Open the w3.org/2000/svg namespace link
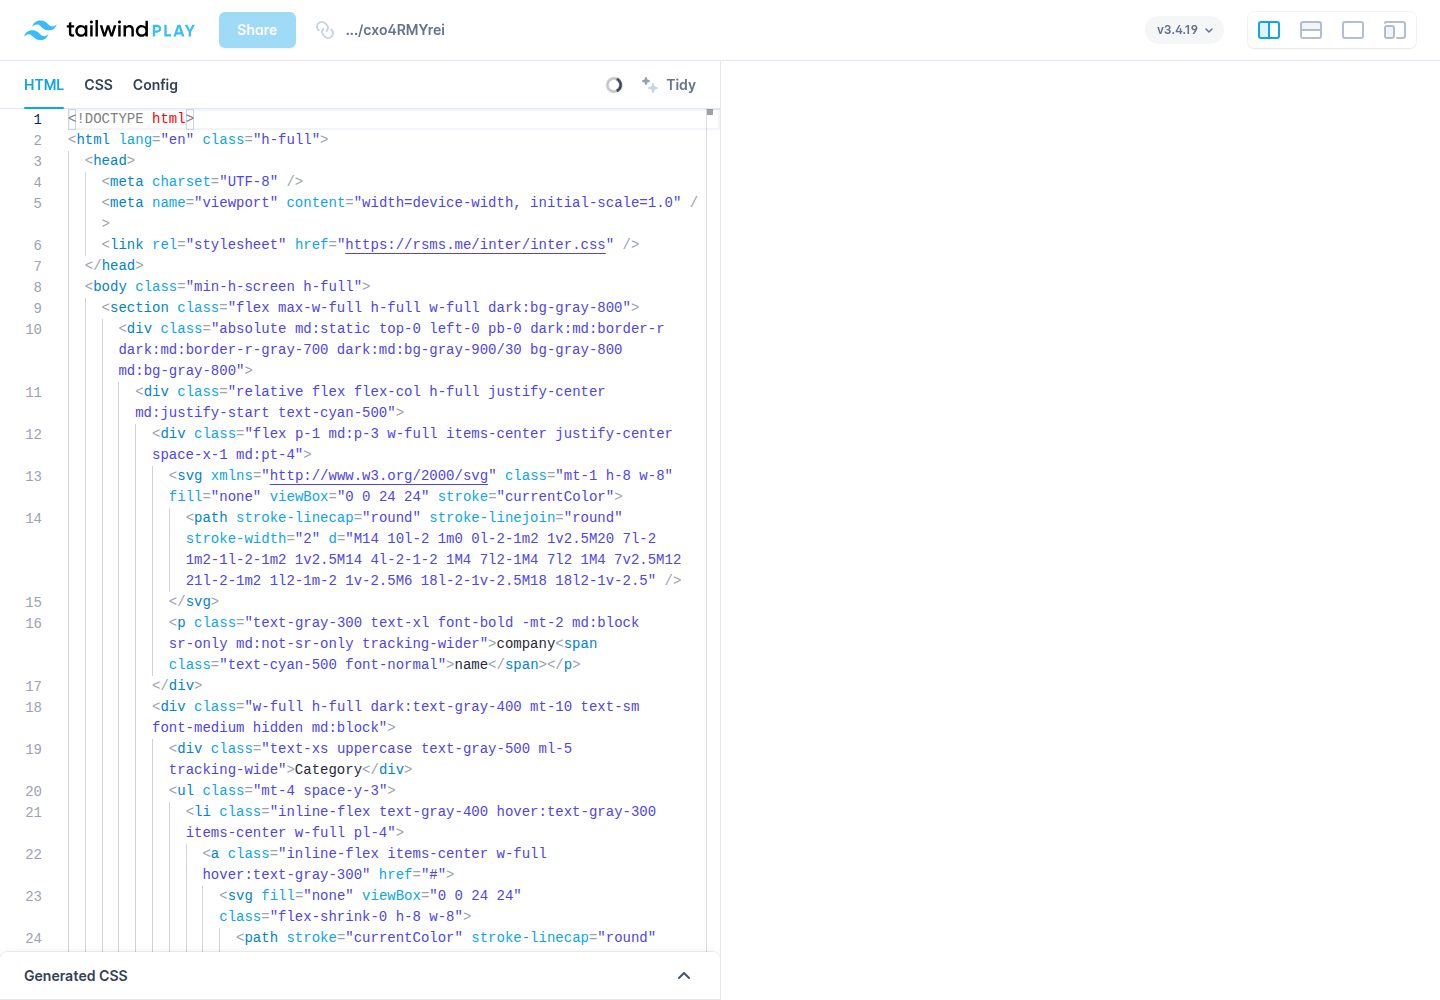This screenshot has height=1000, width=1440. [x=379, y=475]
